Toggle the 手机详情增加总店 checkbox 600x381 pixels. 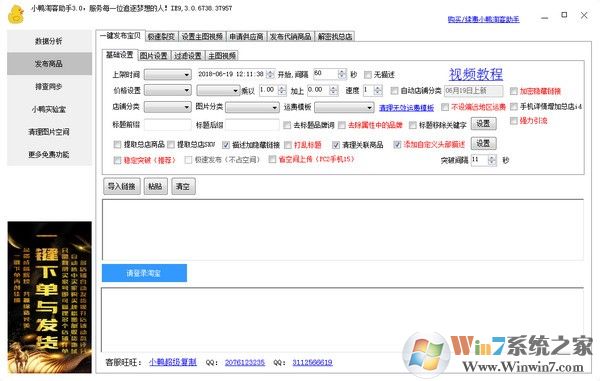[x=514, y=106]
